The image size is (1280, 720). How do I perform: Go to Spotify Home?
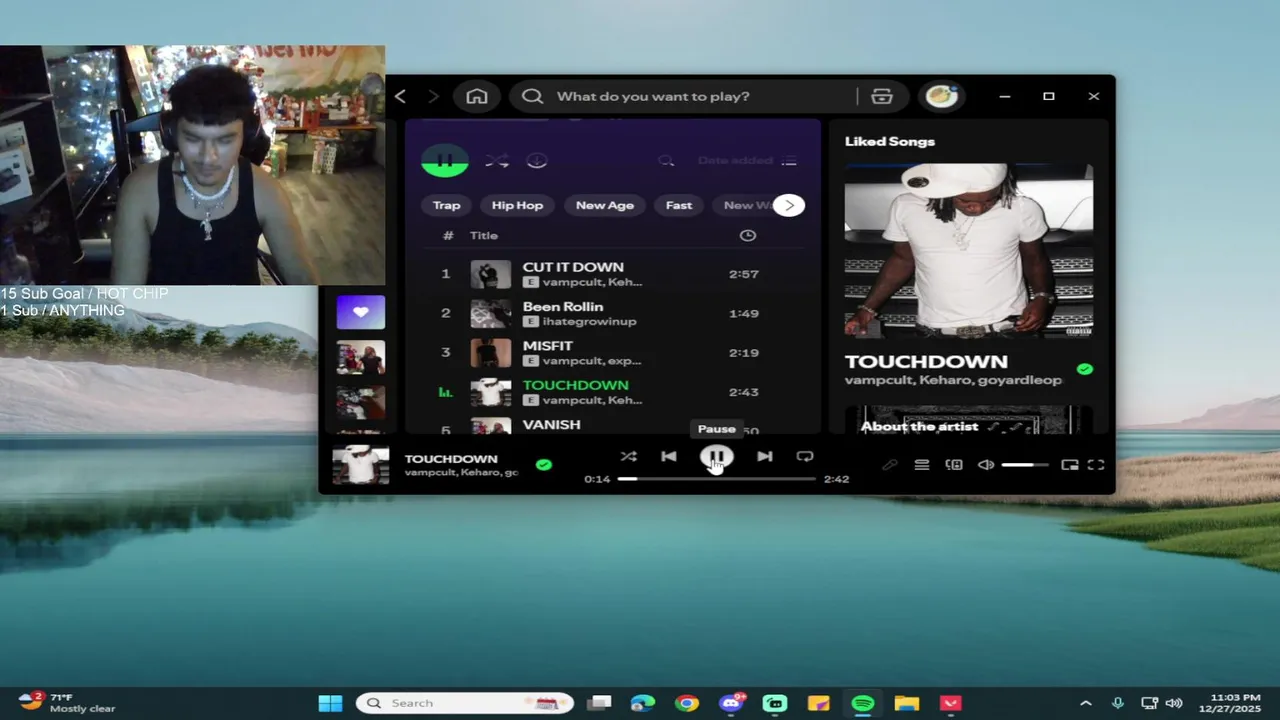tap(477, 96)
